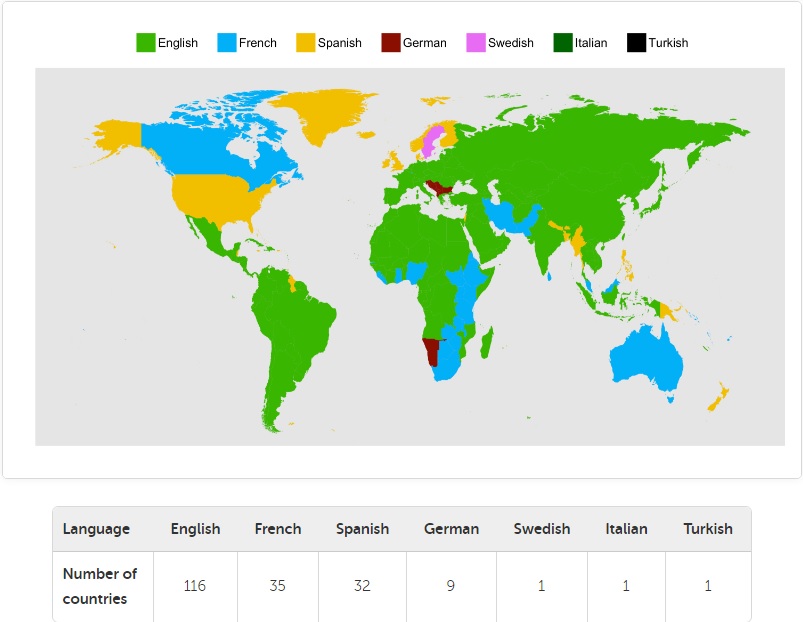The width and height of the screenshot is (803, 622).
Task: Click Canada on the world map
Action: click(205, 148)
